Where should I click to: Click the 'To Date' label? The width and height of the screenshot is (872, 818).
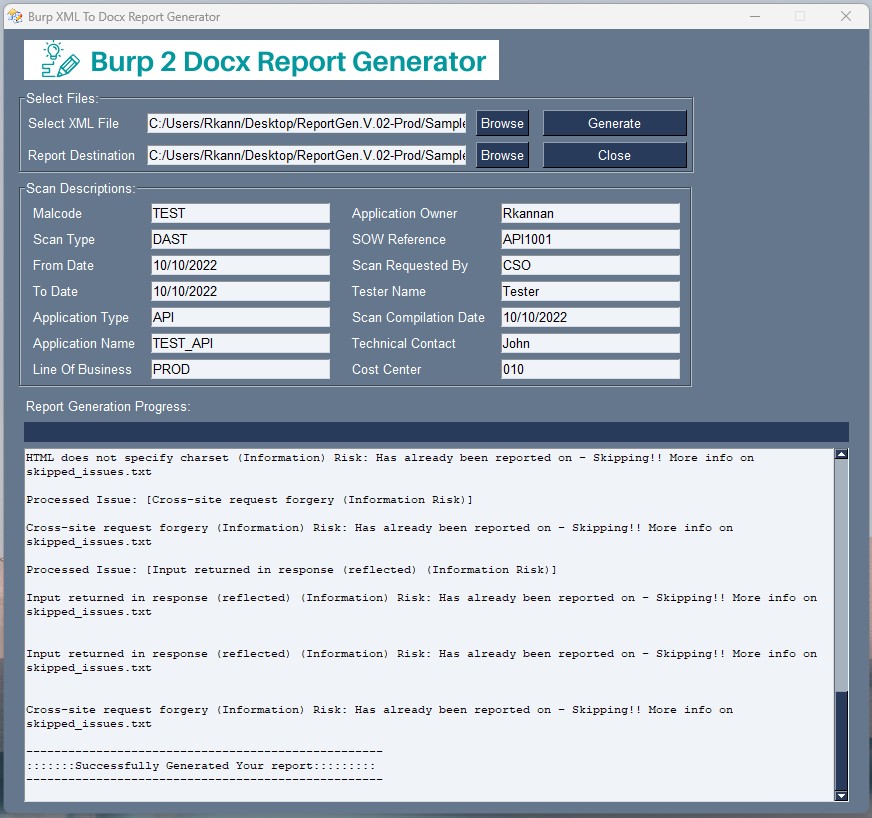(55, 291)
